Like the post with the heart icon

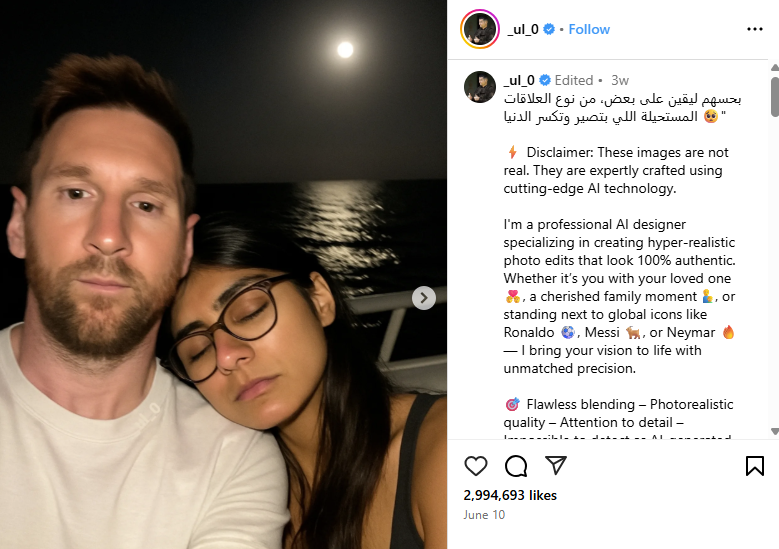click(x=475, y=466)
